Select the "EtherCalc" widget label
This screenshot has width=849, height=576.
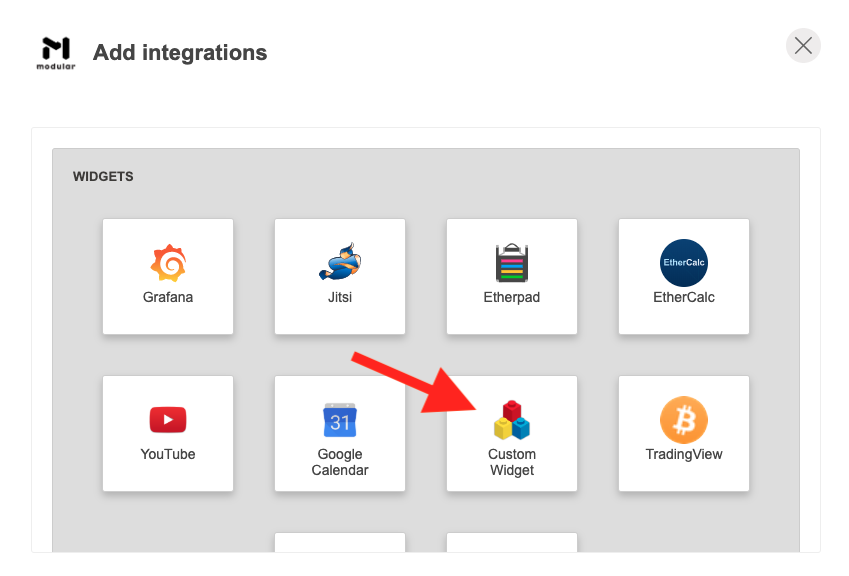tap(684, 297)
